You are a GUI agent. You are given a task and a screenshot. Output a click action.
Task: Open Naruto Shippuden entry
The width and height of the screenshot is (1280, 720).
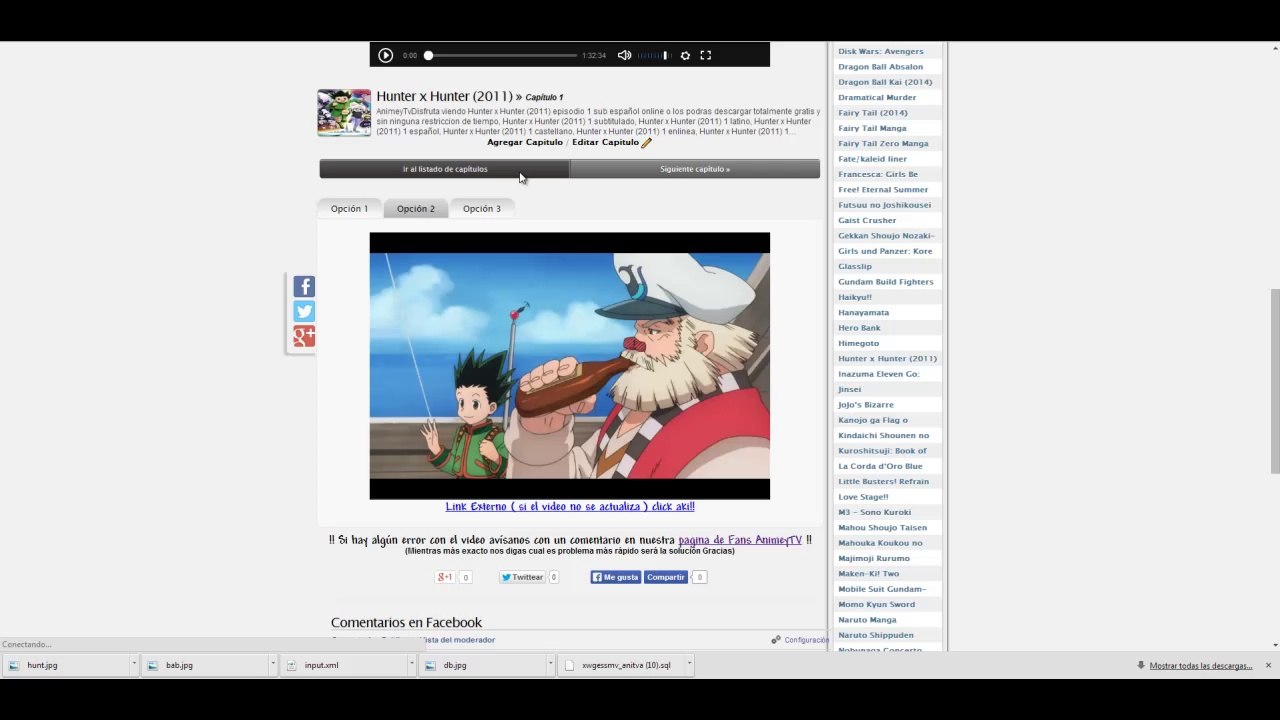(876, 635)
